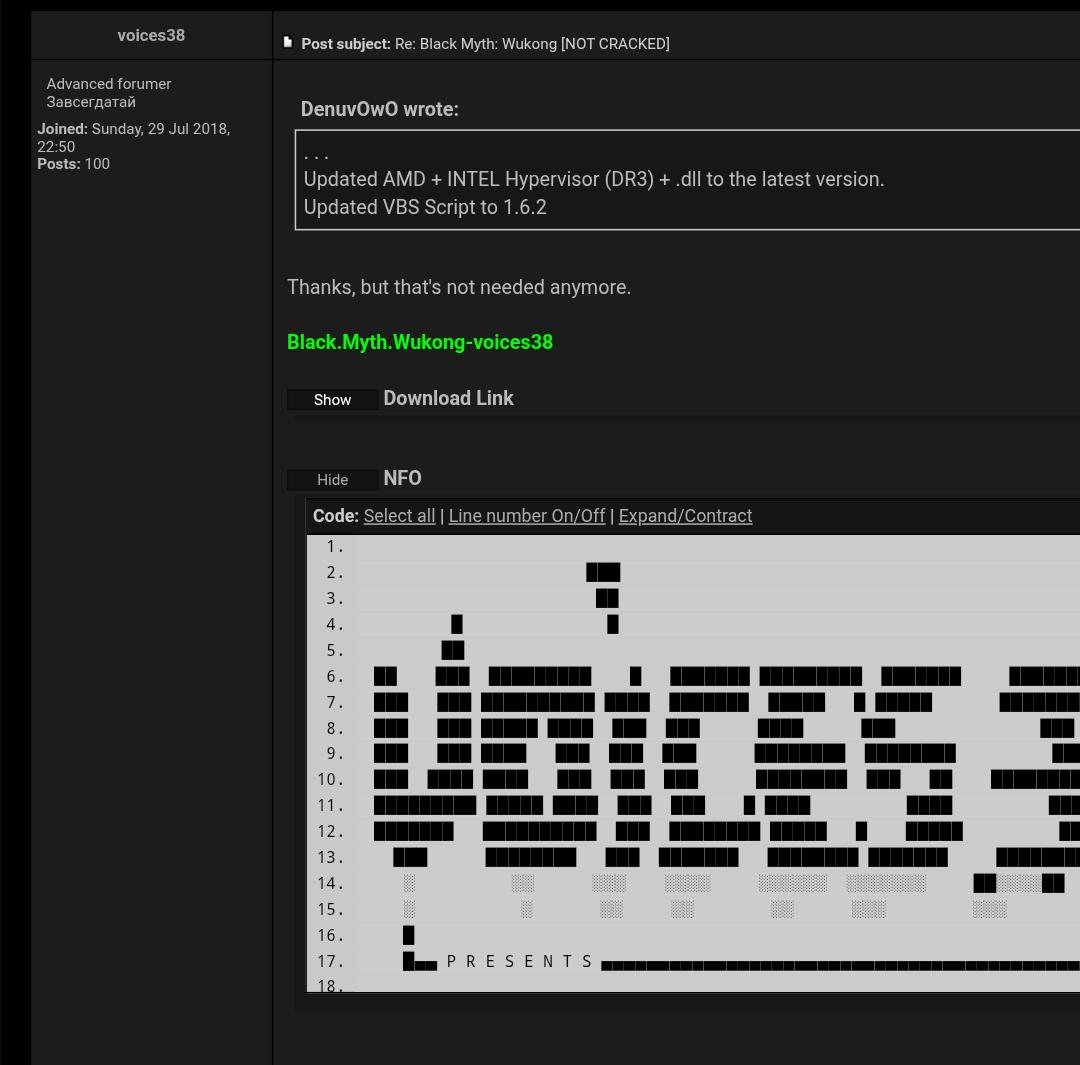This screenshot has width=1080, height=1065.
Task: Click the Download Link spoiler heading
Action: 448,398
